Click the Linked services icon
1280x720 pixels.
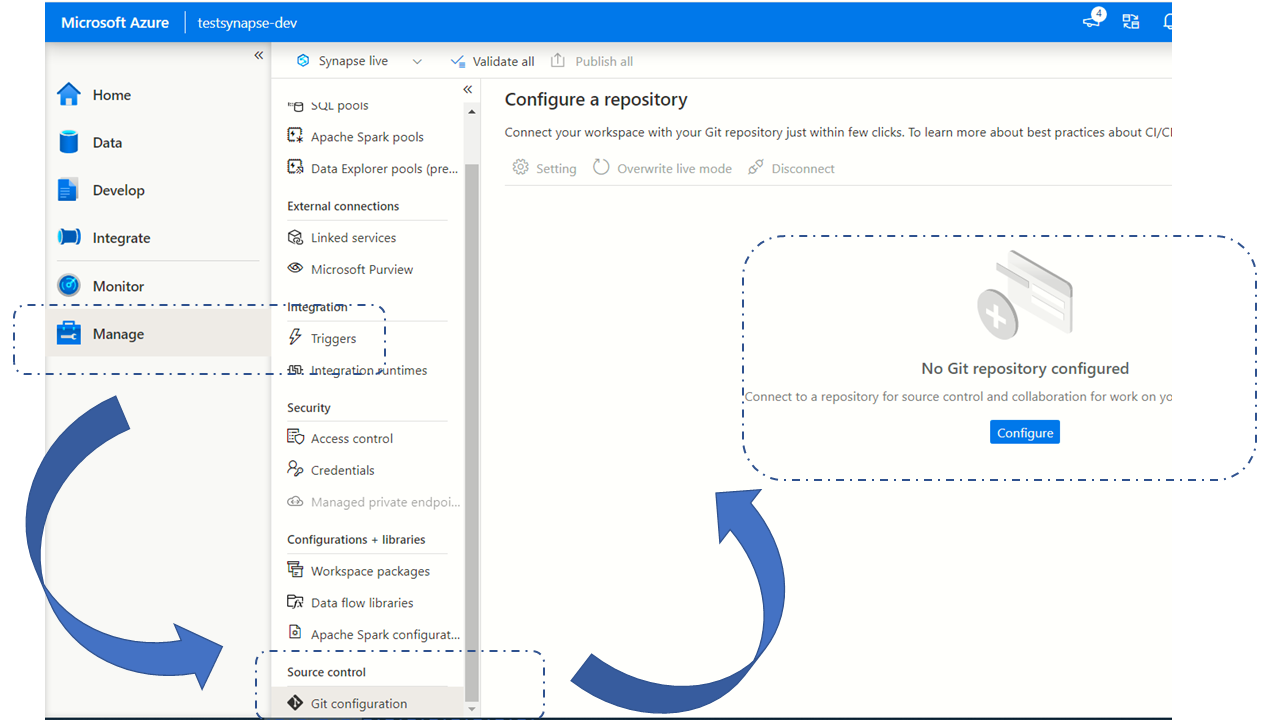[295, 237]
